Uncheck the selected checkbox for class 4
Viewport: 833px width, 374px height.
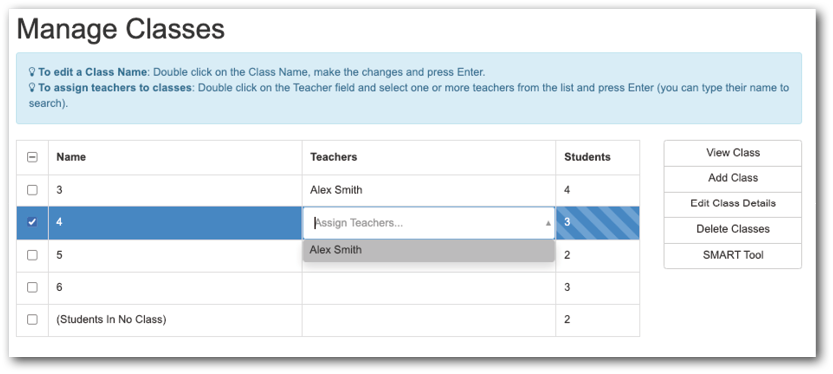(32, 222)
